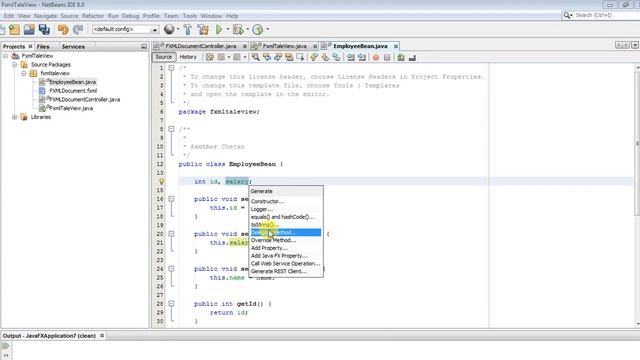Image resolution: width=640 pixels, height=360 pixels.
Task: Open the Tools menu
Action: tap(190, 16)
